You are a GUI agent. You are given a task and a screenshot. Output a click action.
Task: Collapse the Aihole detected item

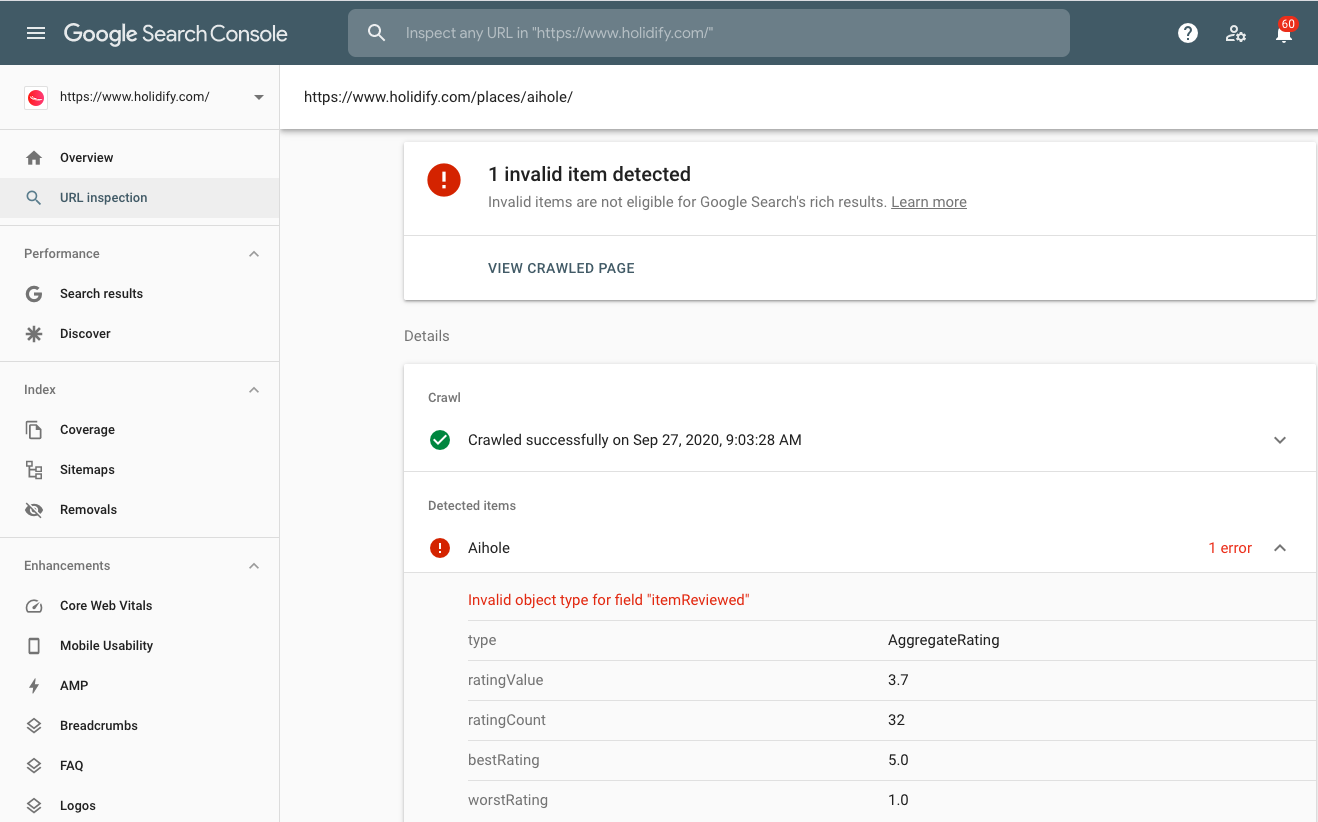(x=1280, y=548)
